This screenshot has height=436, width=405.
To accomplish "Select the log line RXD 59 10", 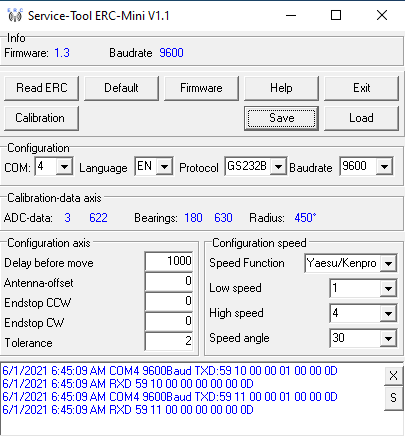I will (128, 384).
